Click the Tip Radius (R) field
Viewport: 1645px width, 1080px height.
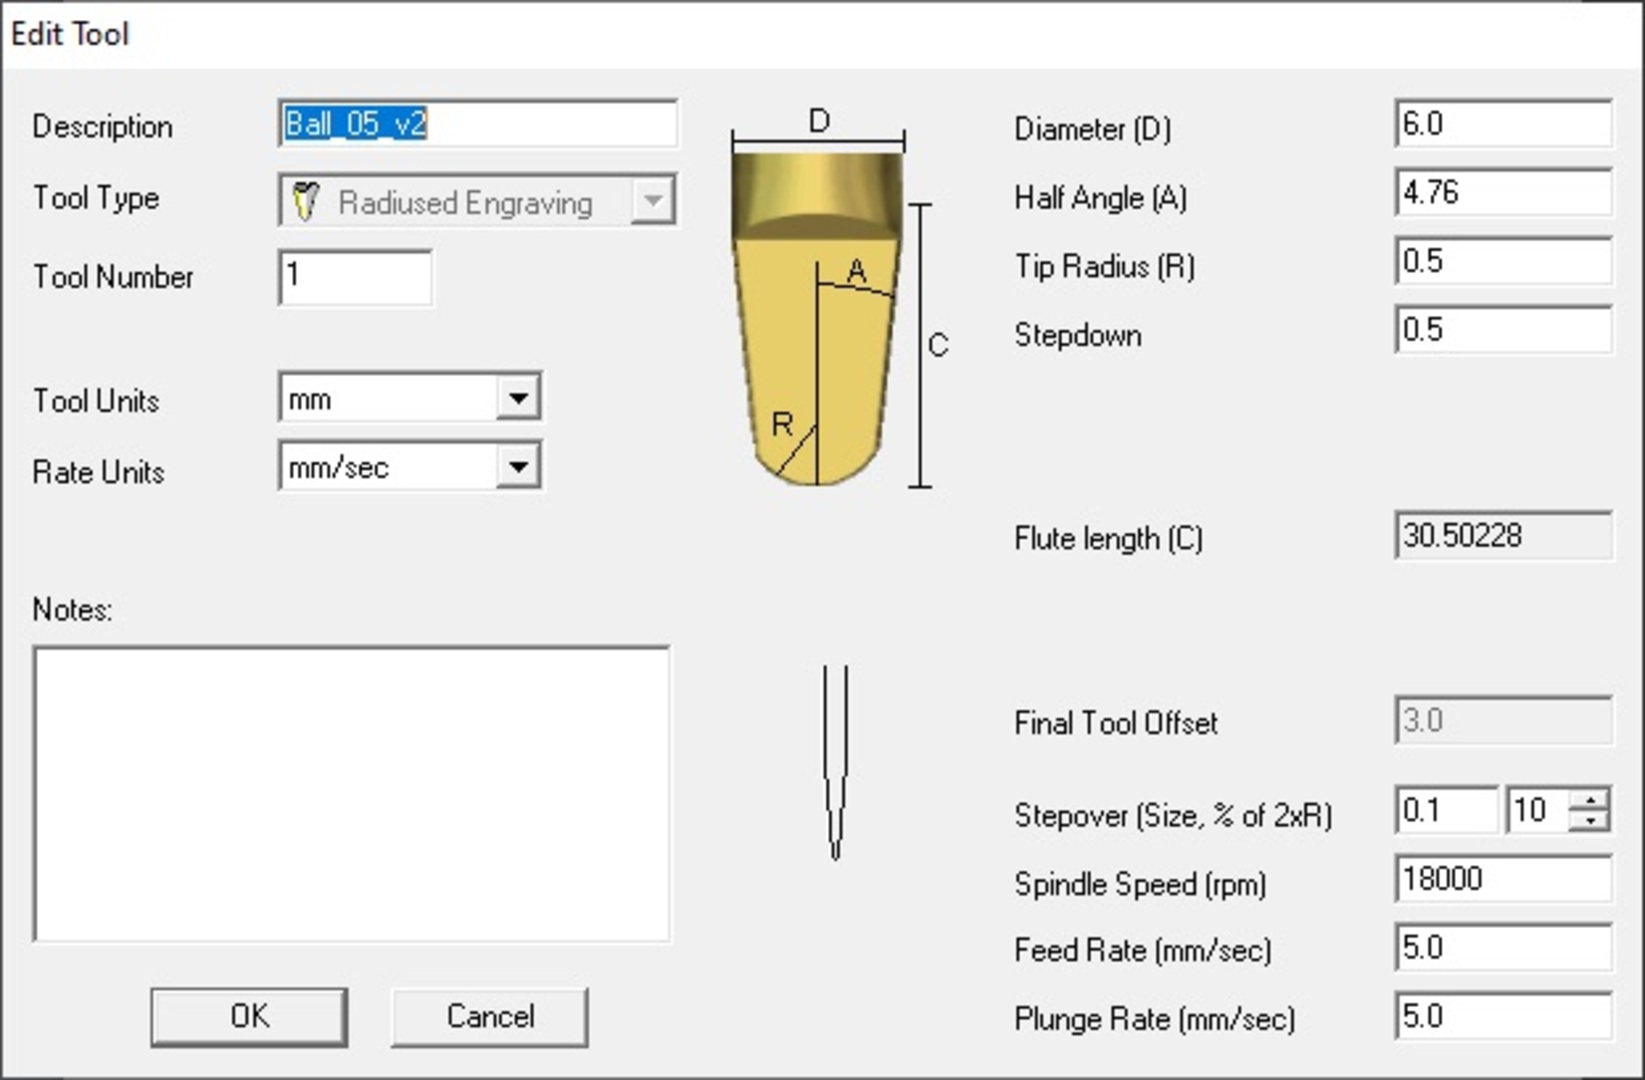coord(1503,261)
